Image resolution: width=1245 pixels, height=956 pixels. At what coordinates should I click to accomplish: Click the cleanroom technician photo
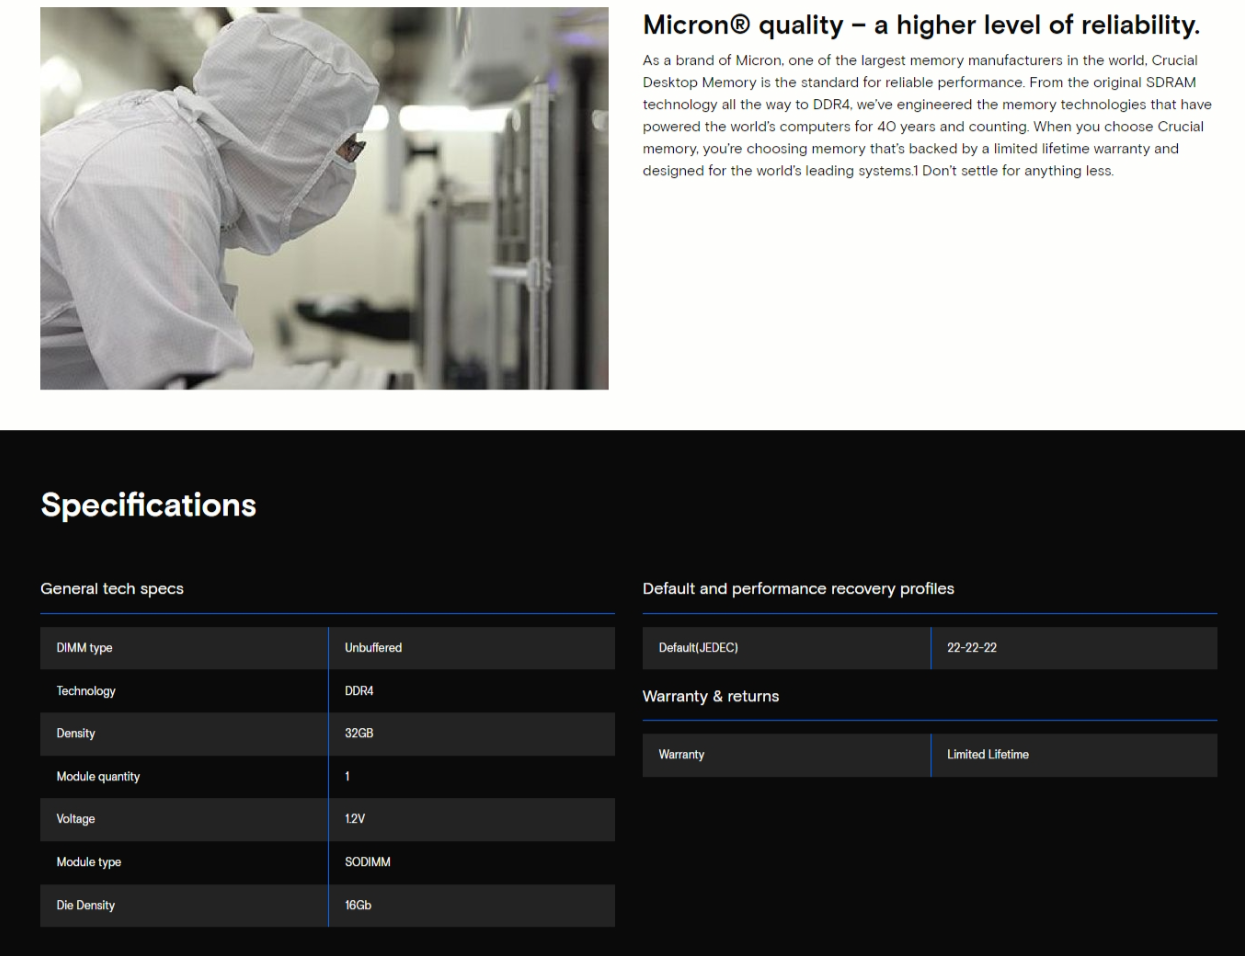point(324,198)
